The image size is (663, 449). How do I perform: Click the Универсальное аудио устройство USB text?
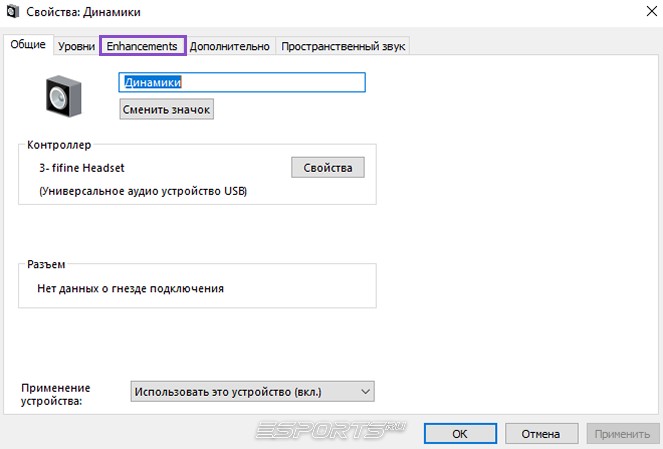(142, 190)
